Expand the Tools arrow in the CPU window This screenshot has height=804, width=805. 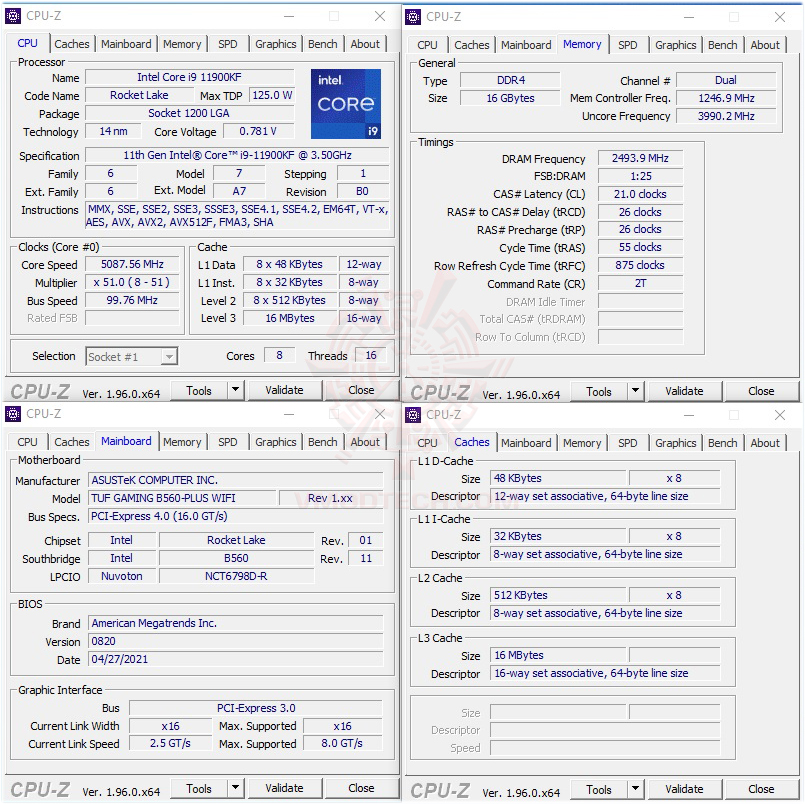tap(235, 390)
